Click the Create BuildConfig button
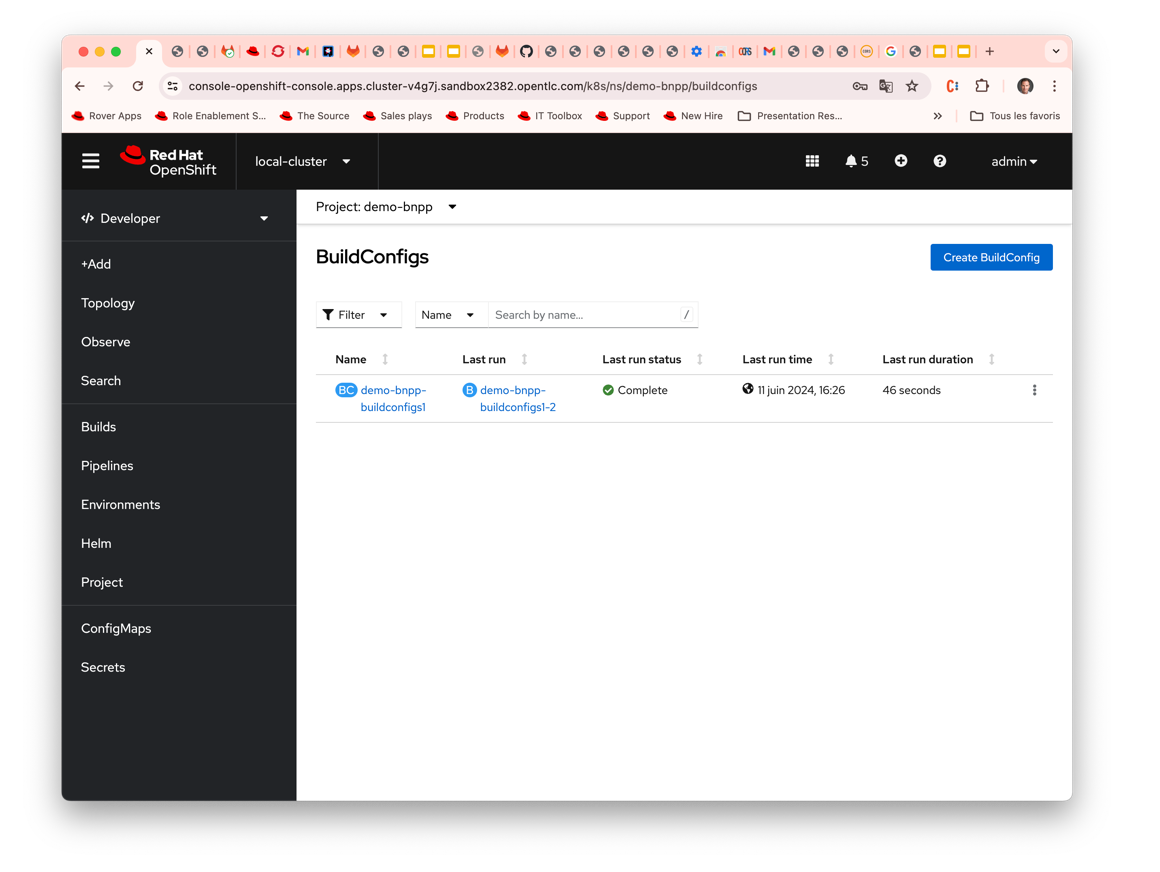Viewport: 1160px width, 872px height. (991, 257)
